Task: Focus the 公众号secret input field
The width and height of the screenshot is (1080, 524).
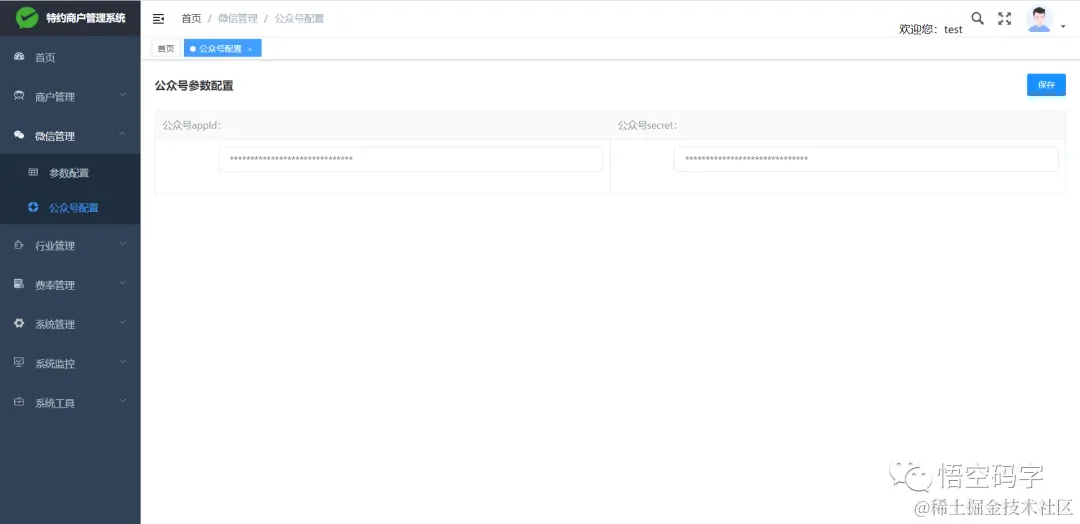Action: [x=866, y=159]
